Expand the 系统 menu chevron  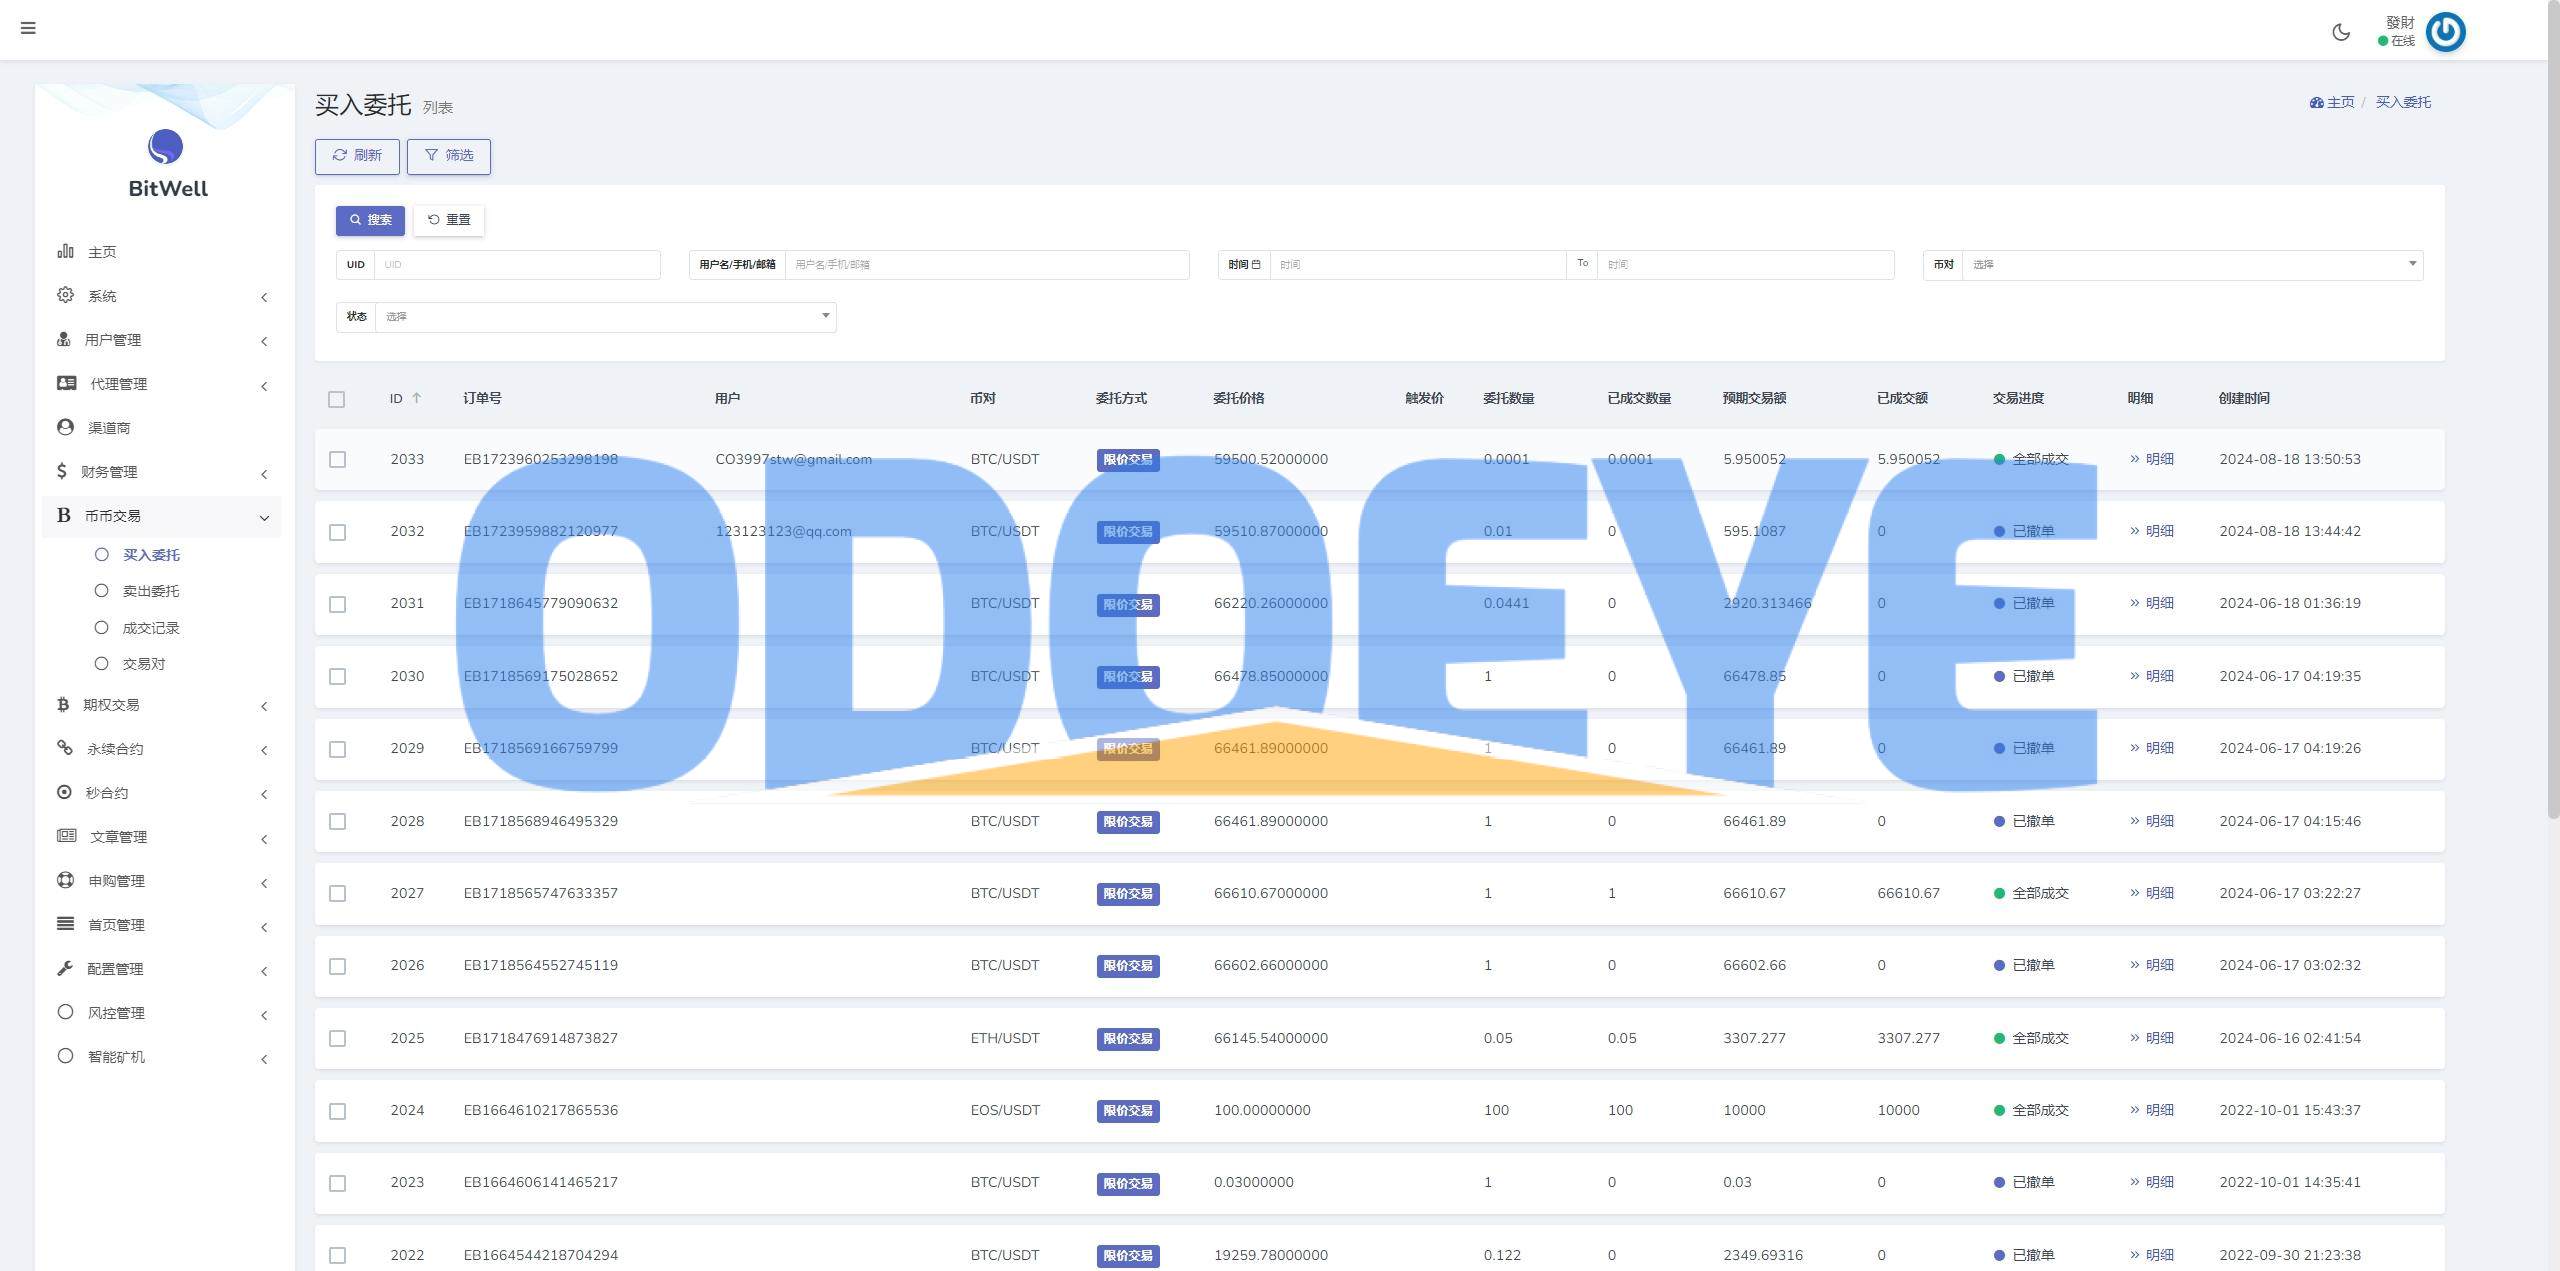point(264,297)
